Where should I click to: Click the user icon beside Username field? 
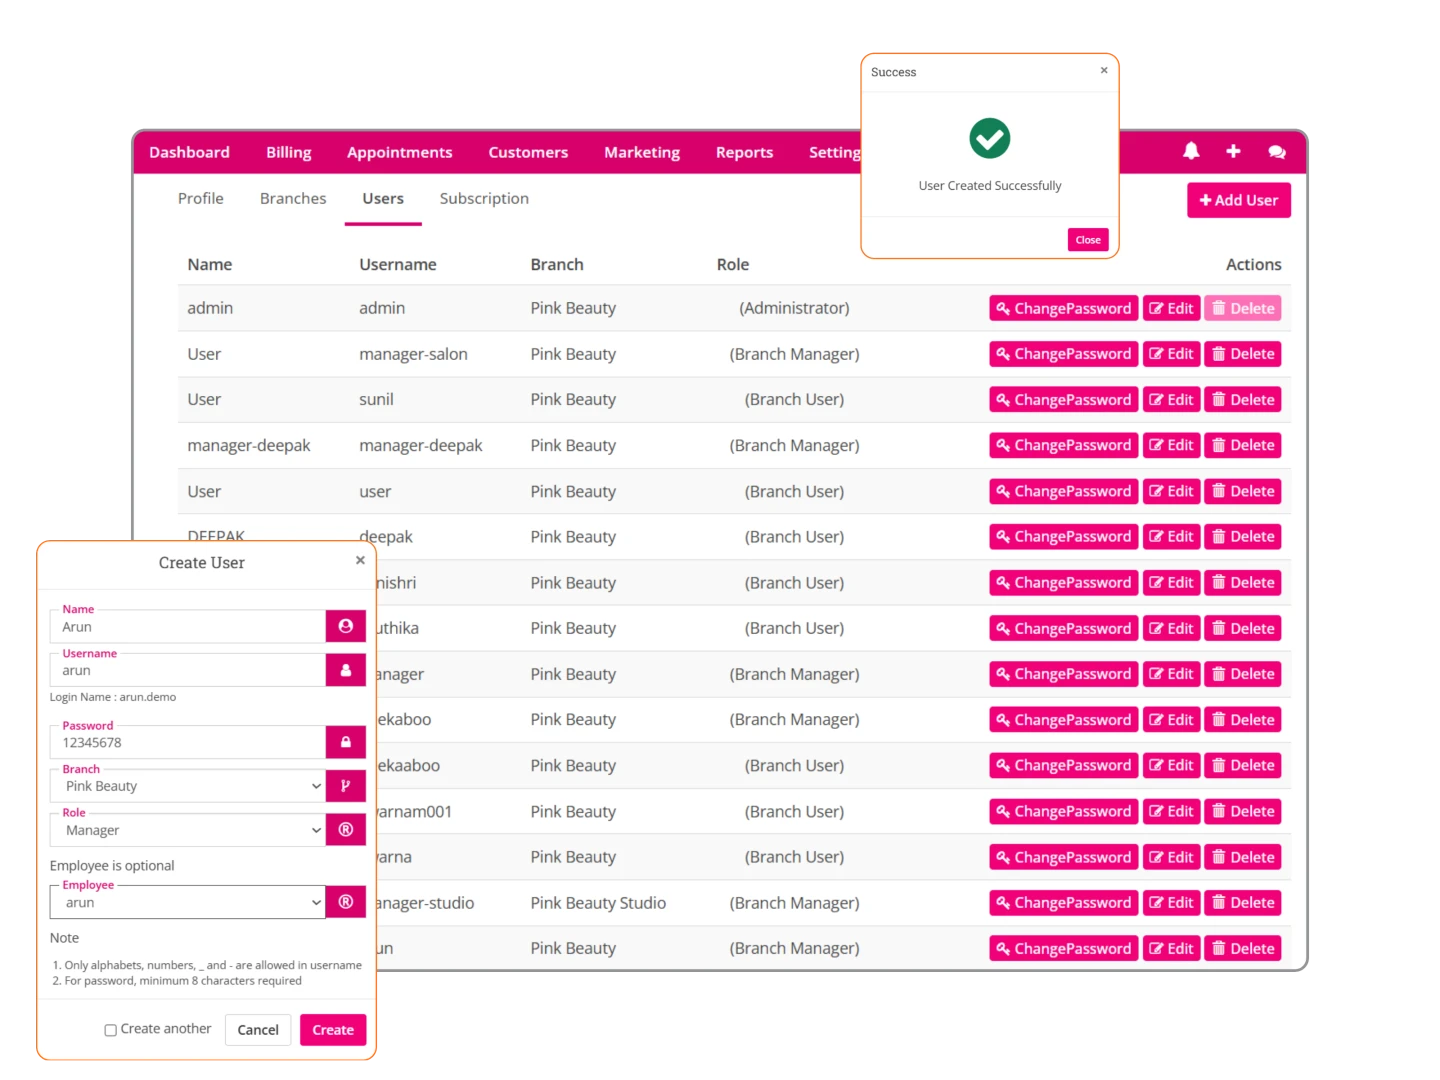coord(346,670)
